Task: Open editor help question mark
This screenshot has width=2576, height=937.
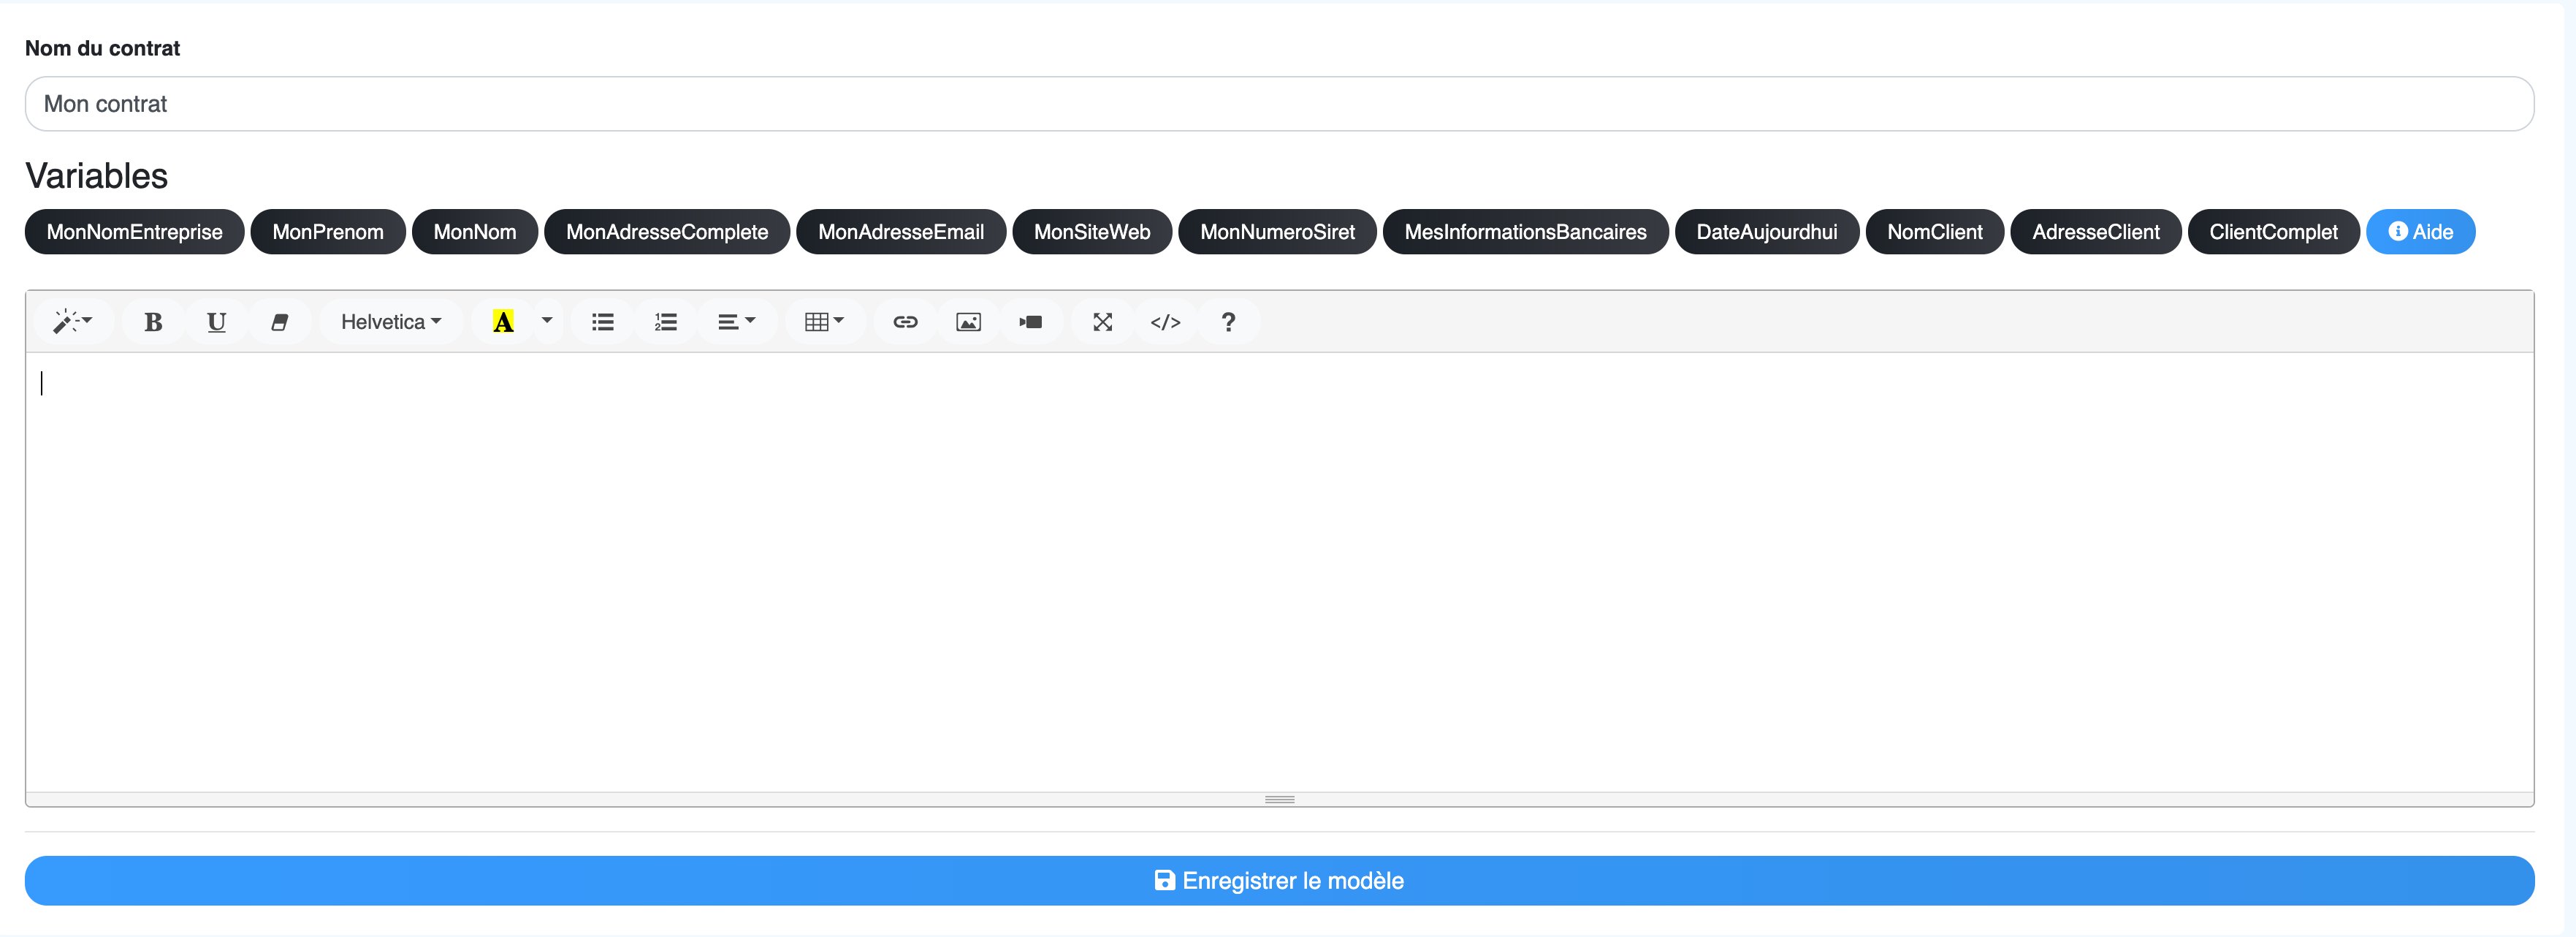Action: (1228, 322)
